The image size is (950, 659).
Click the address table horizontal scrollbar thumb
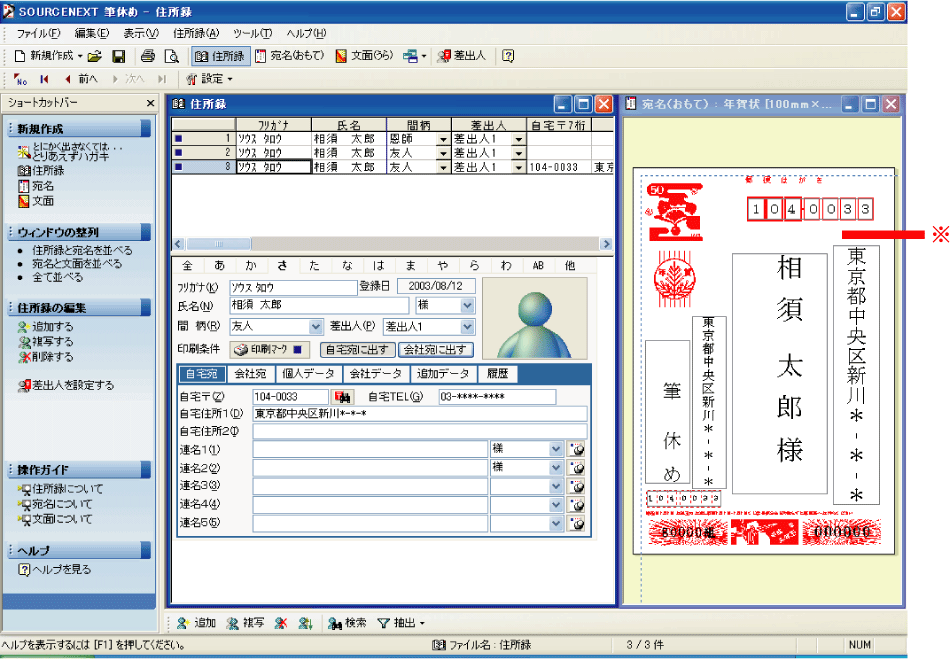[x=218, y=243]
